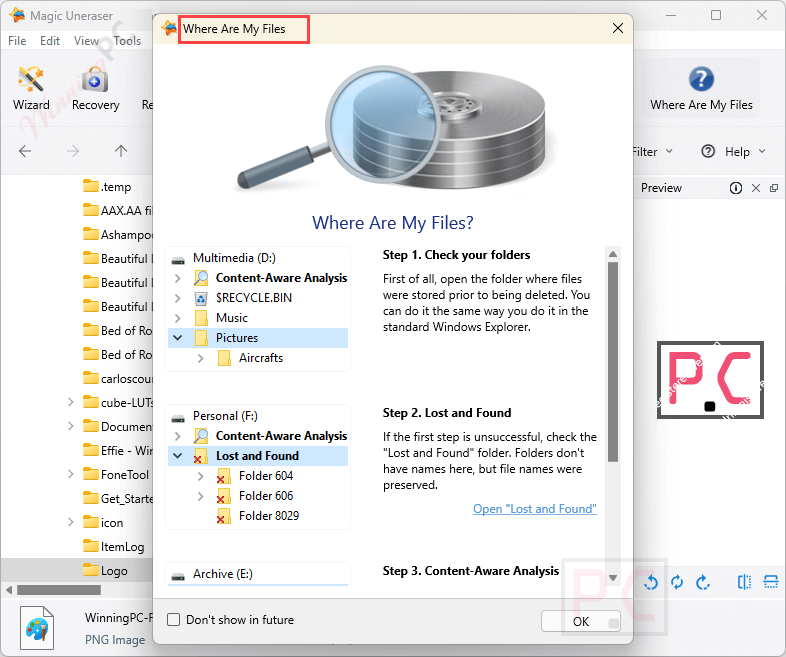786x657 pixels.
Task: Click the Preview panel info icon
Action: tap(735, 188)
